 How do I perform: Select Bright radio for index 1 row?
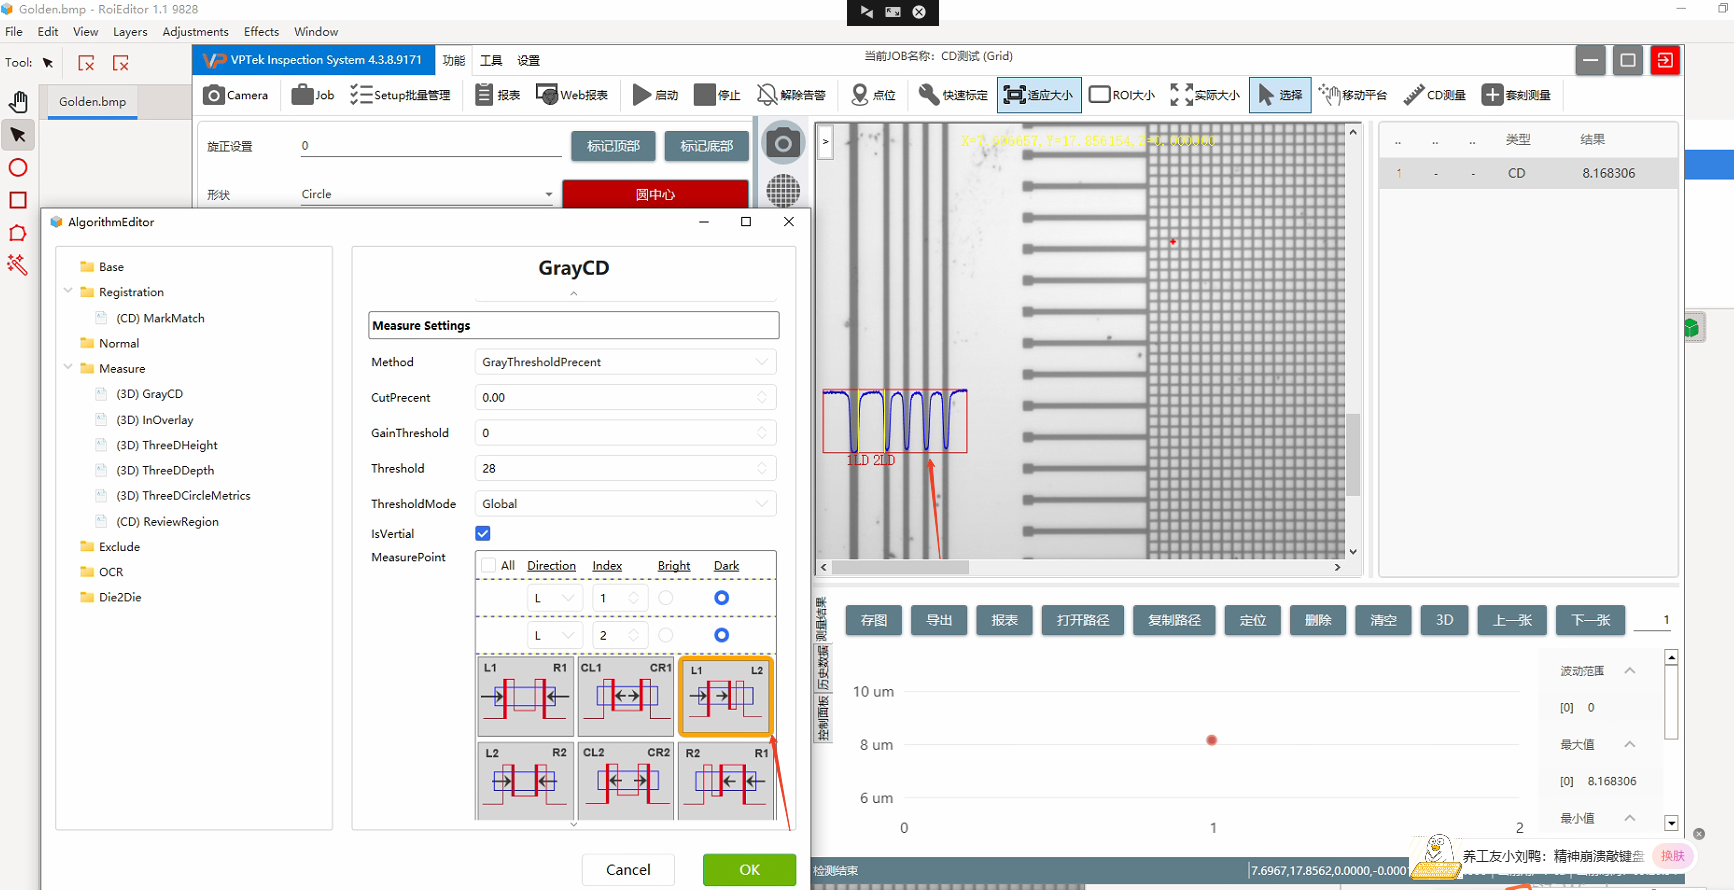[x=666, y=598]
